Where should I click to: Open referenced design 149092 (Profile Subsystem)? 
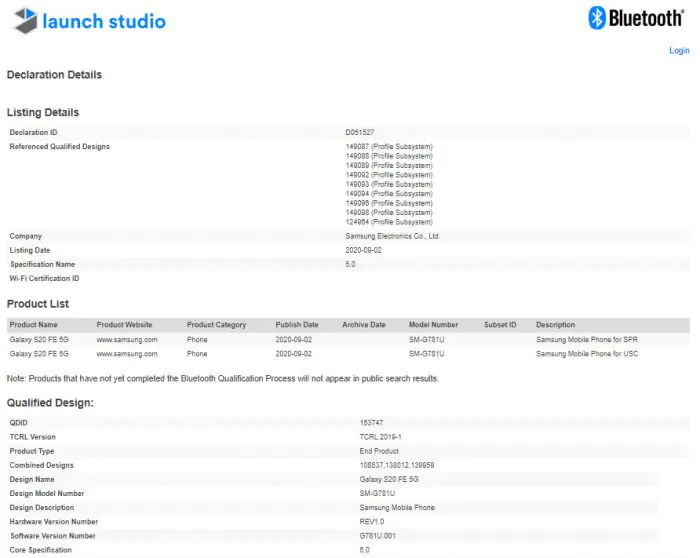pyautogui.click(x=389, y=175)
